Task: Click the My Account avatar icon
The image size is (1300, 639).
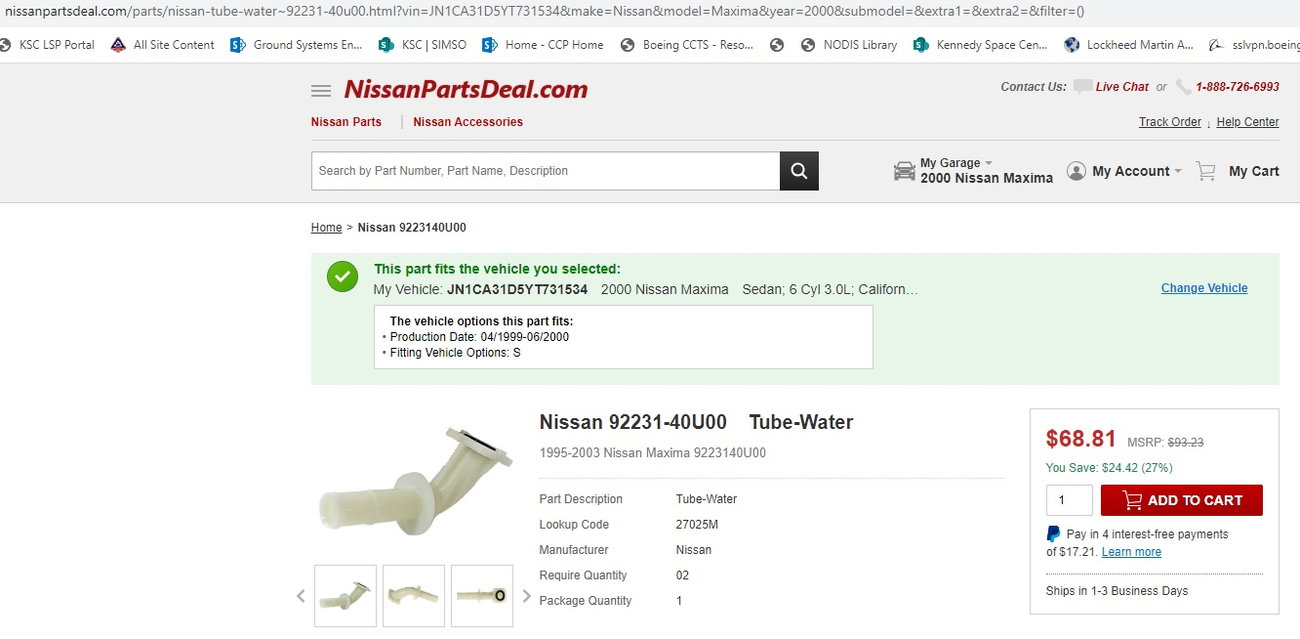Action: click(1076, 171)
